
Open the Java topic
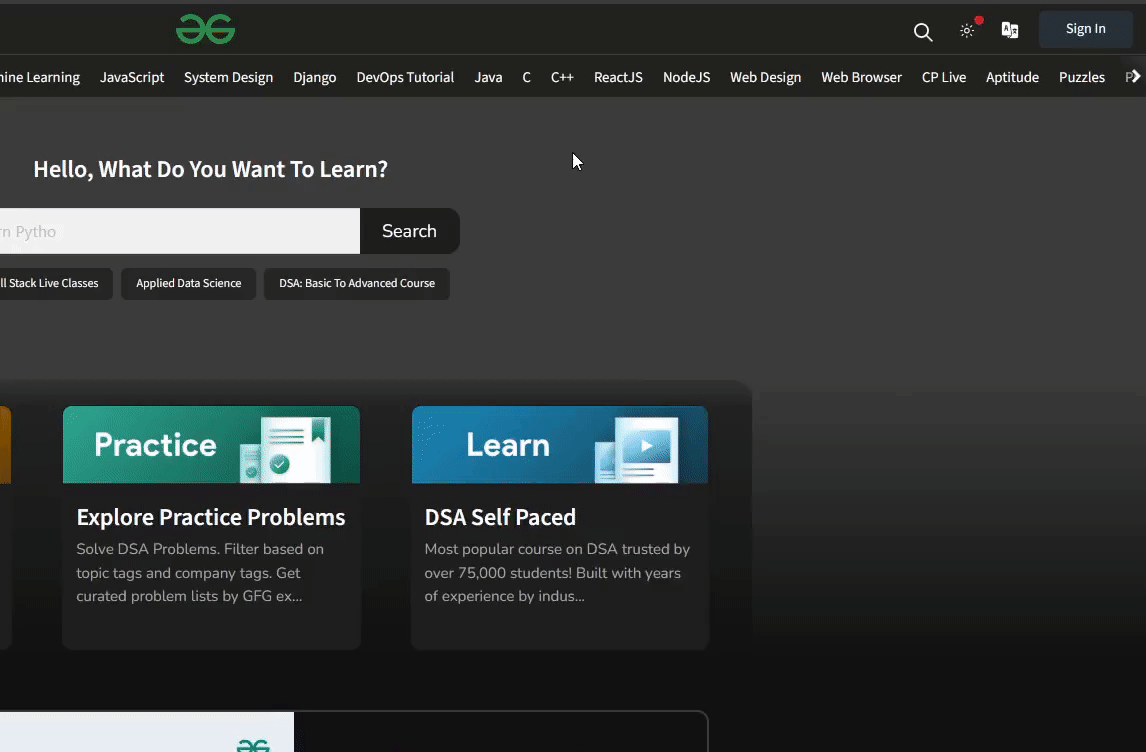pyautogui.click(x=488, y=77)
